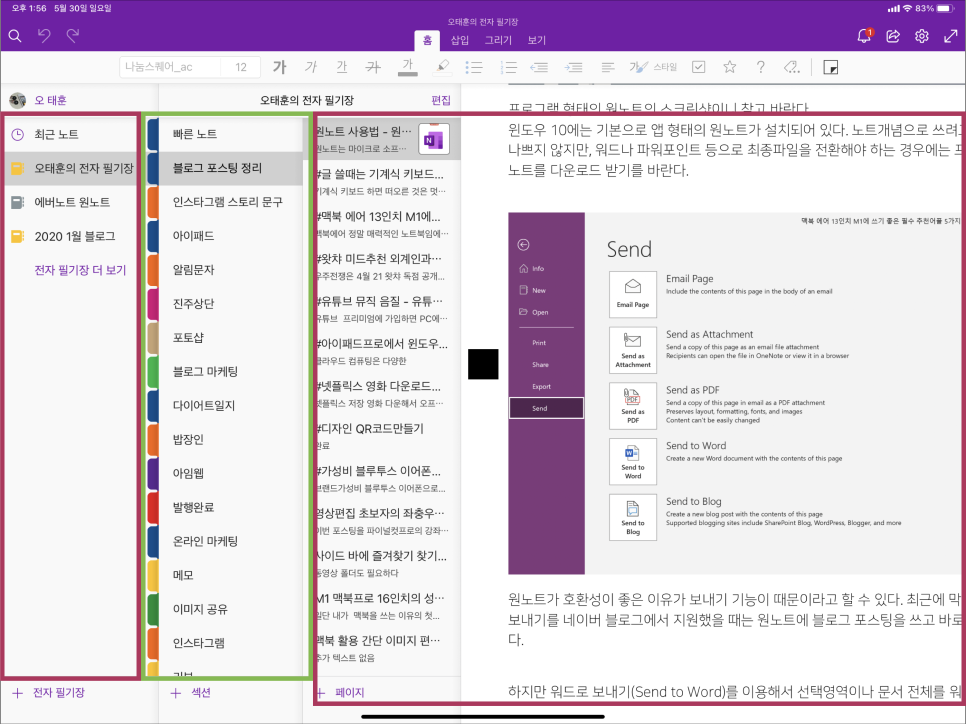The height and width of the screenshot is (724, 966).
Task: Click the redo arrow icon
Action: coord(73,36)
